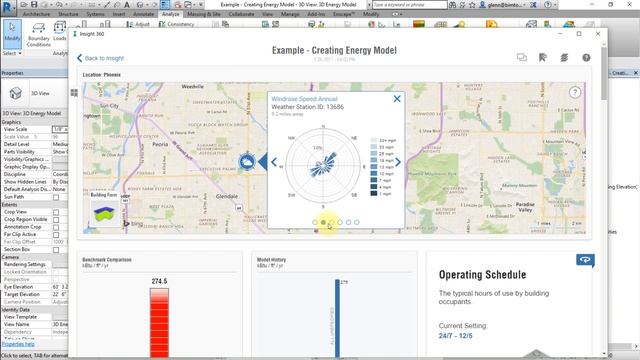Open the Detail Level dropdown value
Viewport: 640px width, 360px height.
point(60,144)
